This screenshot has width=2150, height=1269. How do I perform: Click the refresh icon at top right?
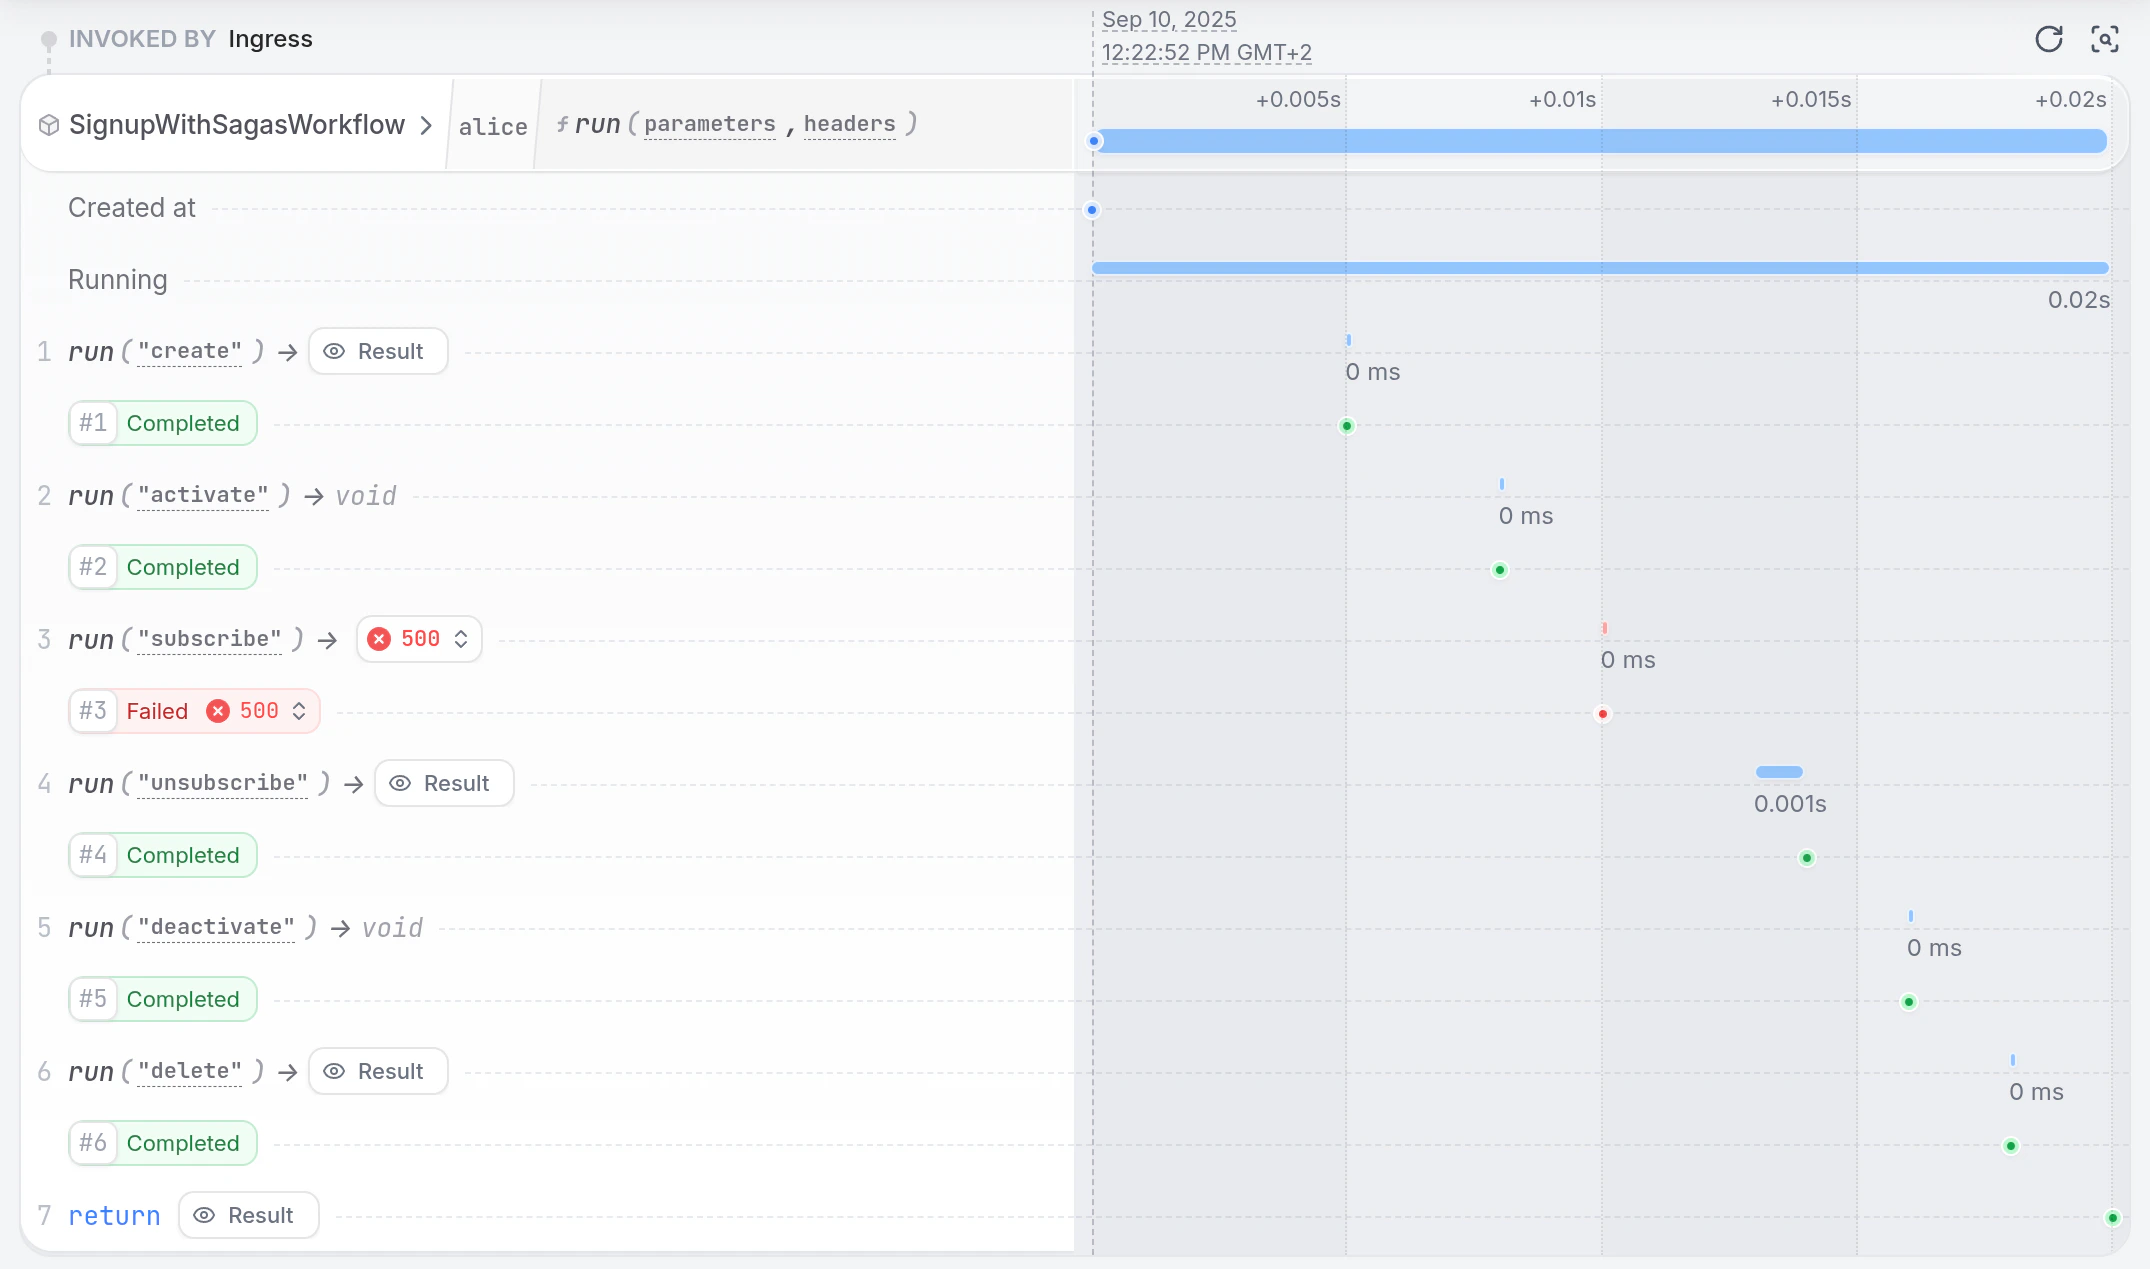(2048, 39)
